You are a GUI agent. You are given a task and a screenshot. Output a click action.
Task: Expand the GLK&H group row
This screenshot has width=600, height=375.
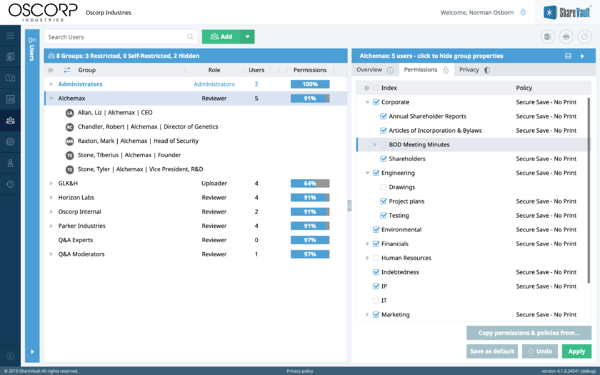click(x=51, y=183)
